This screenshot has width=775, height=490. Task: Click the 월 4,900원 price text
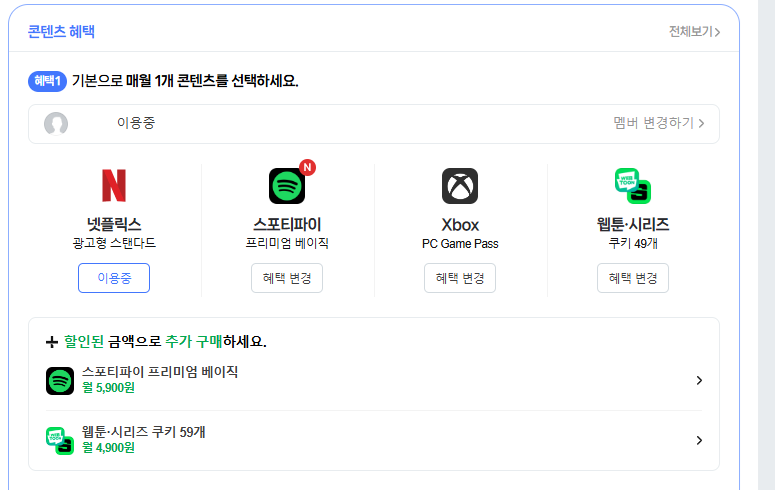tap(108, 447)
